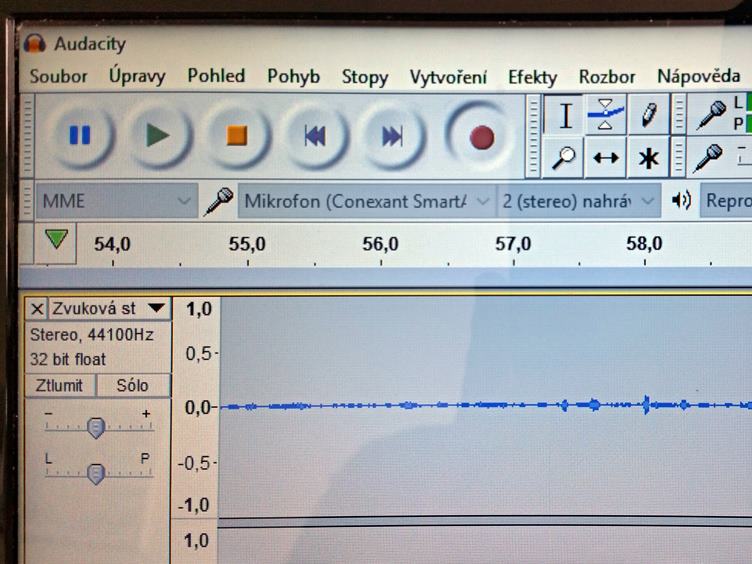Start recording with the red Record button

click(481, 138)
